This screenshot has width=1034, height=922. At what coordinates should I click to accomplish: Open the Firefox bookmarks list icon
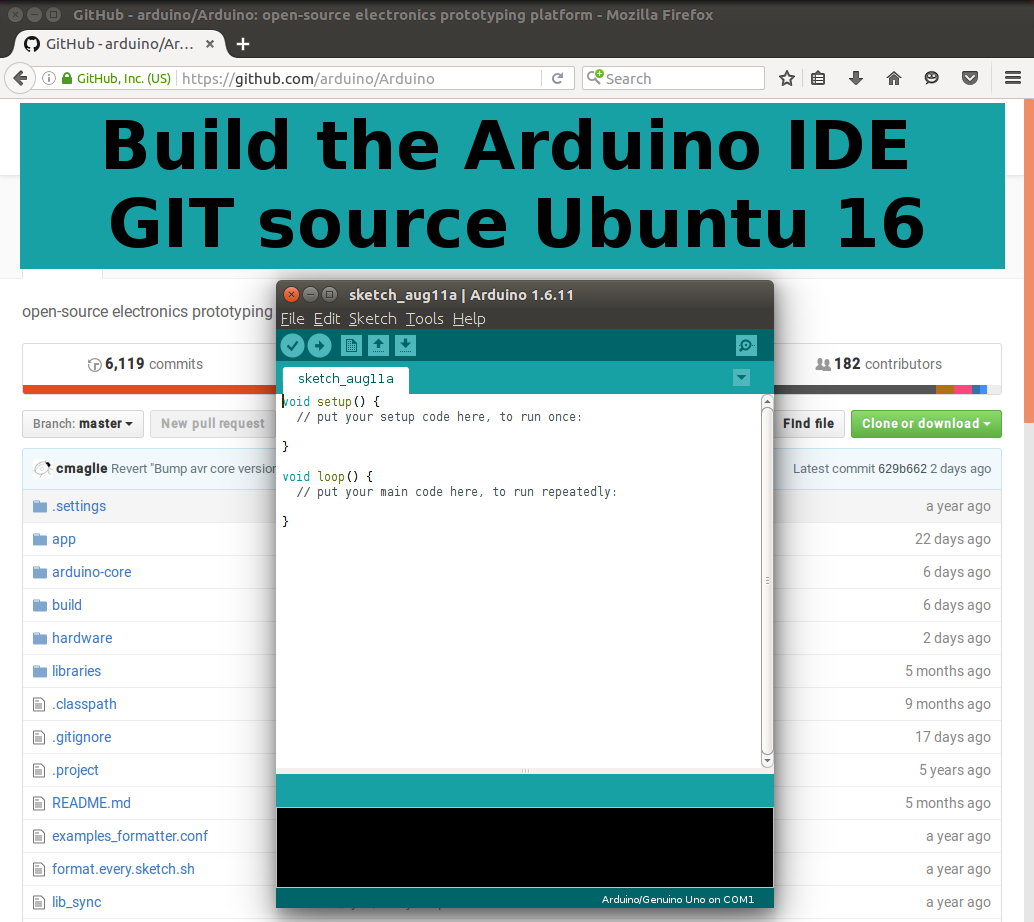point(818,78)
